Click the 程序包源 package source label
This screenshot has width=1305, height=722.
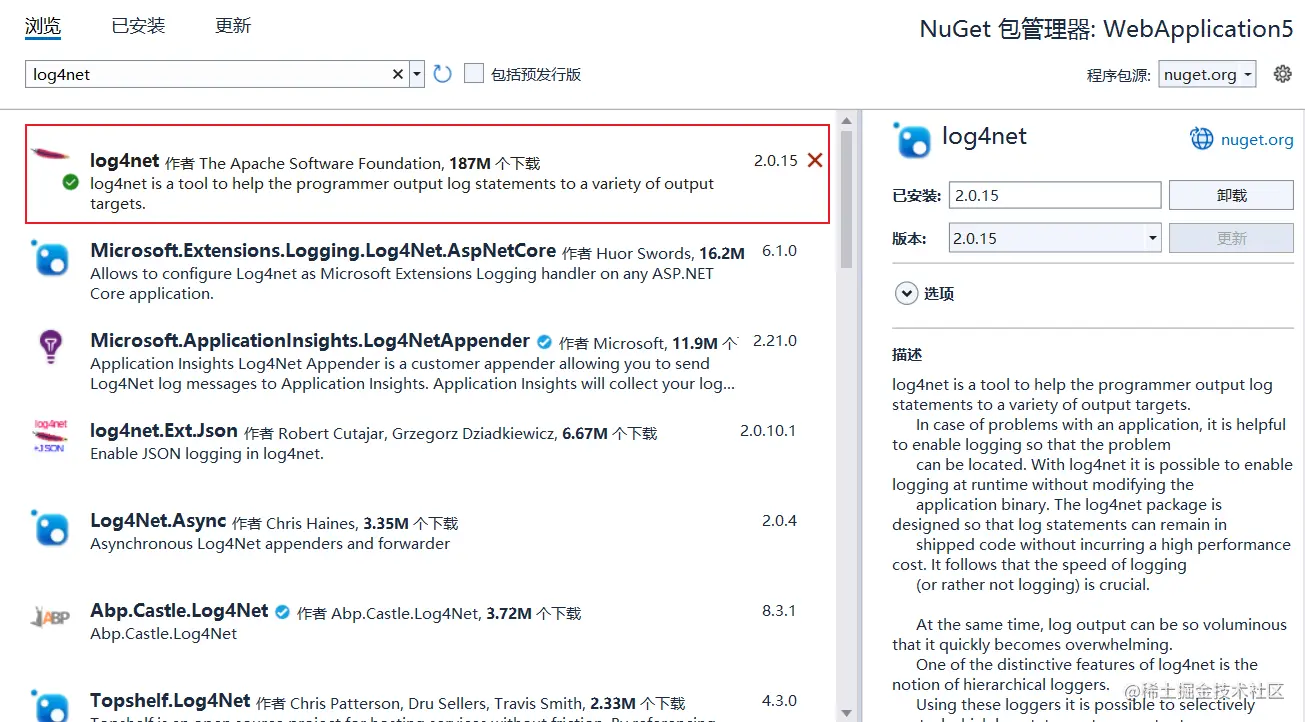[1118, 75]
